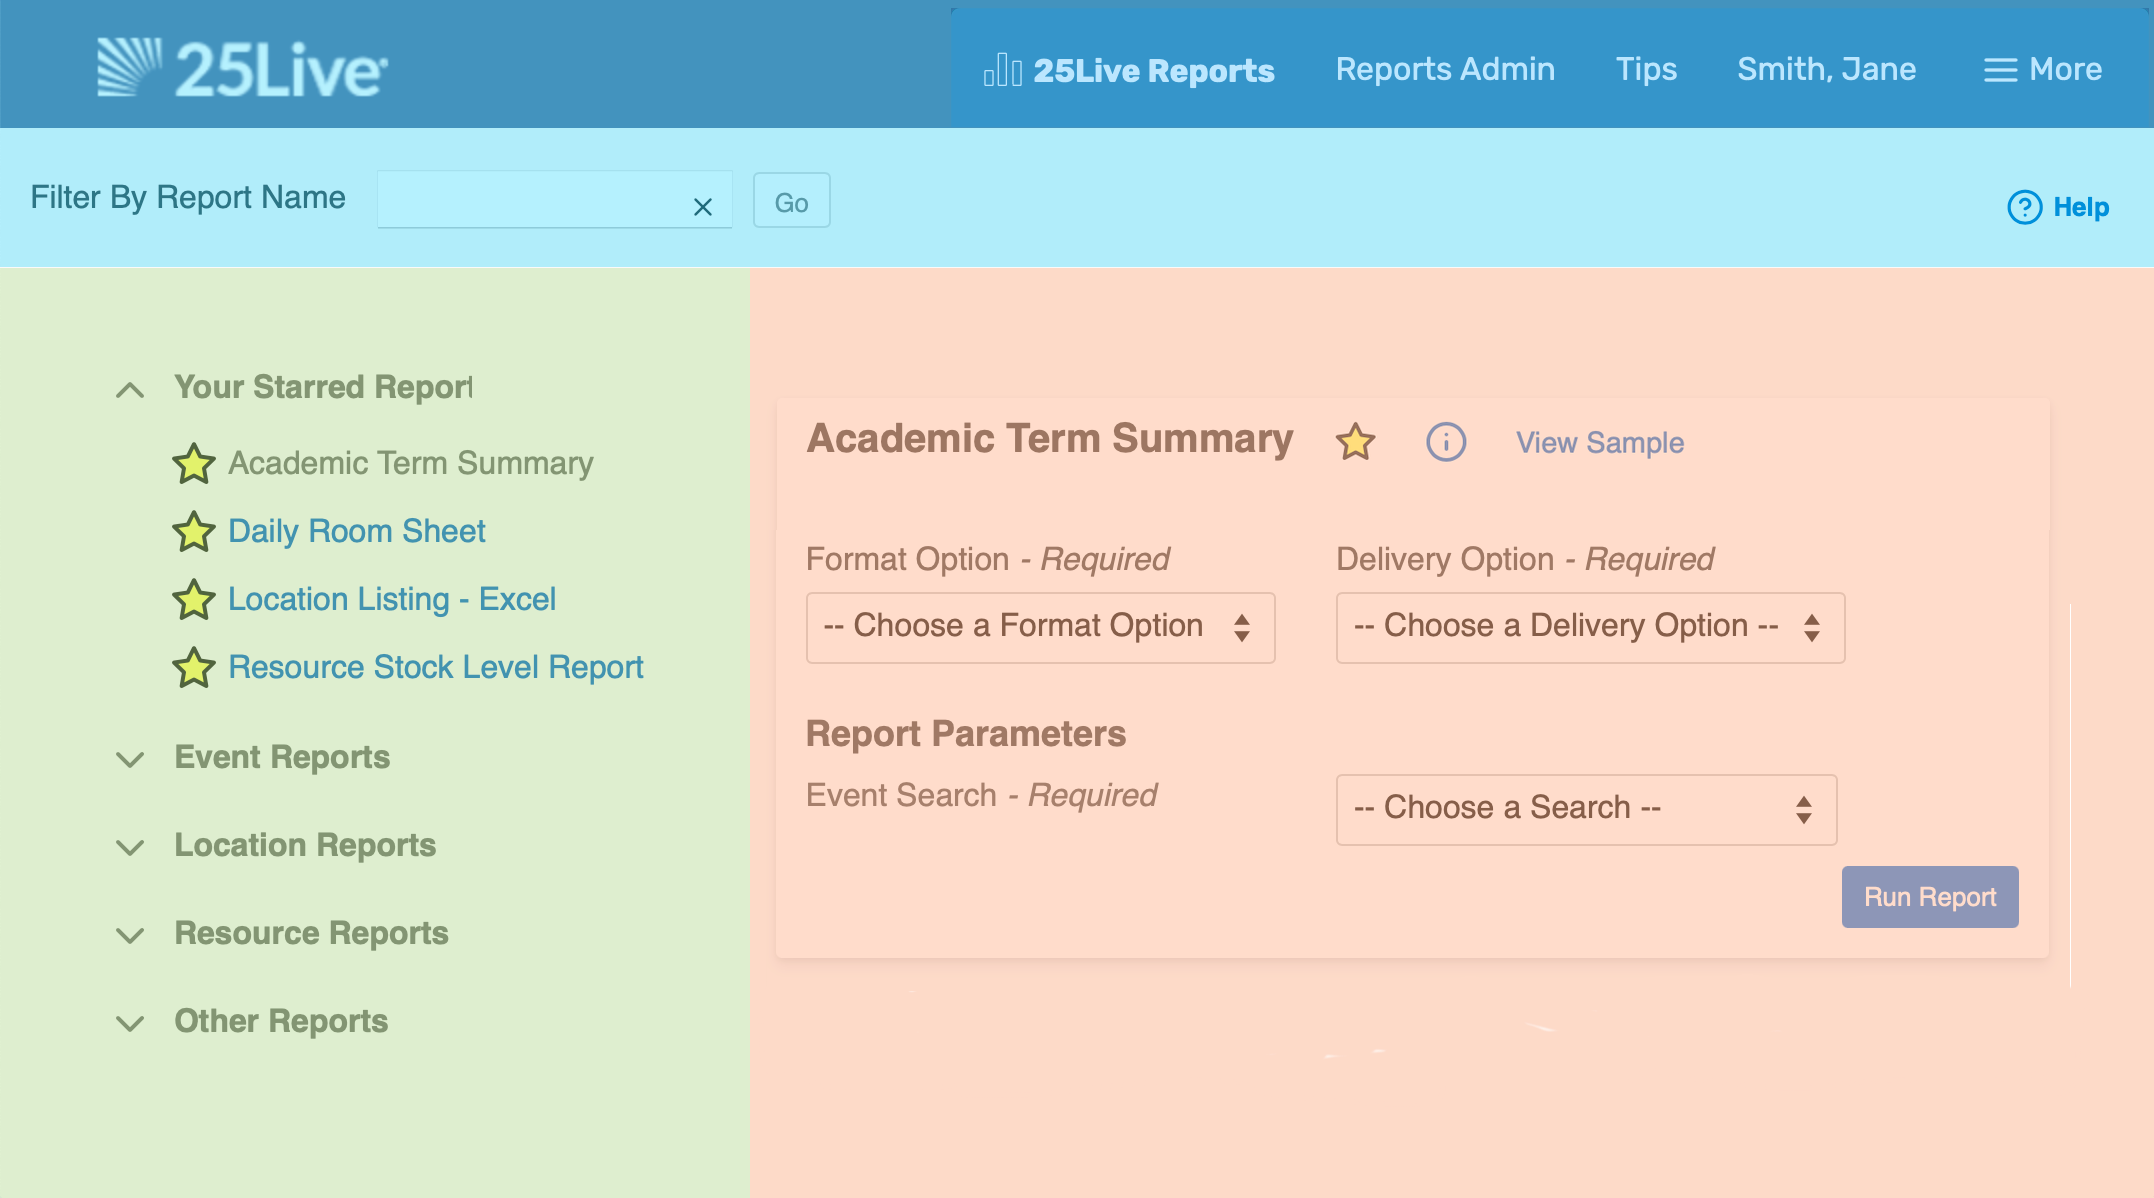Screen dimensions: 2154x1198
Task: Toggle star beside Location Listing - Excel
Action: 193,599
